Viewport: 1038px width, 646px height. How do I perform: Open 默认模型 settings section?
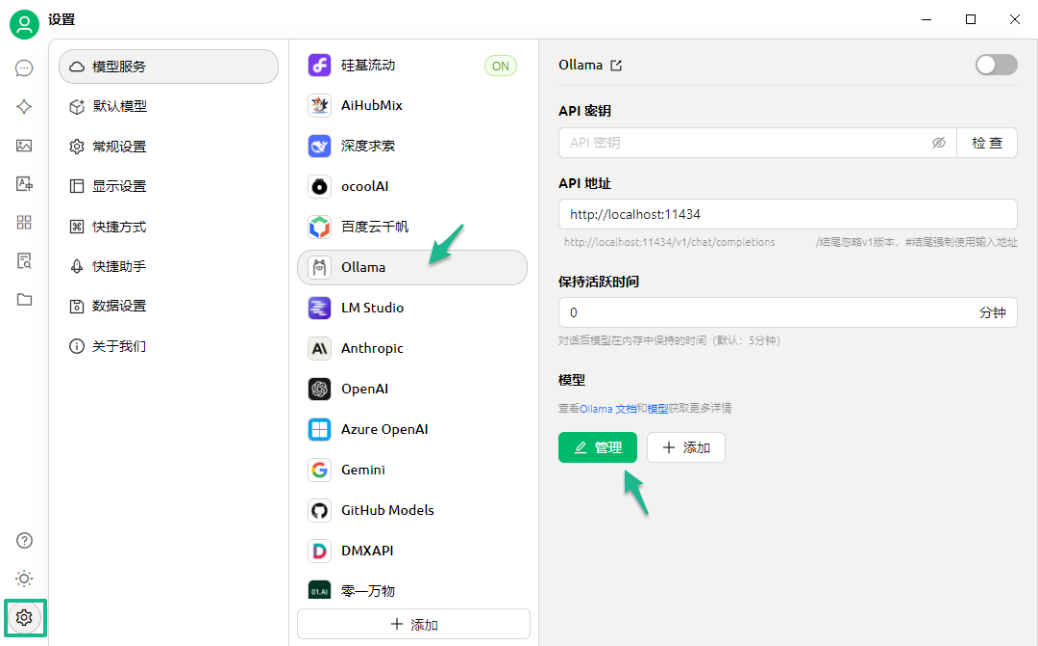pos(169,107)
